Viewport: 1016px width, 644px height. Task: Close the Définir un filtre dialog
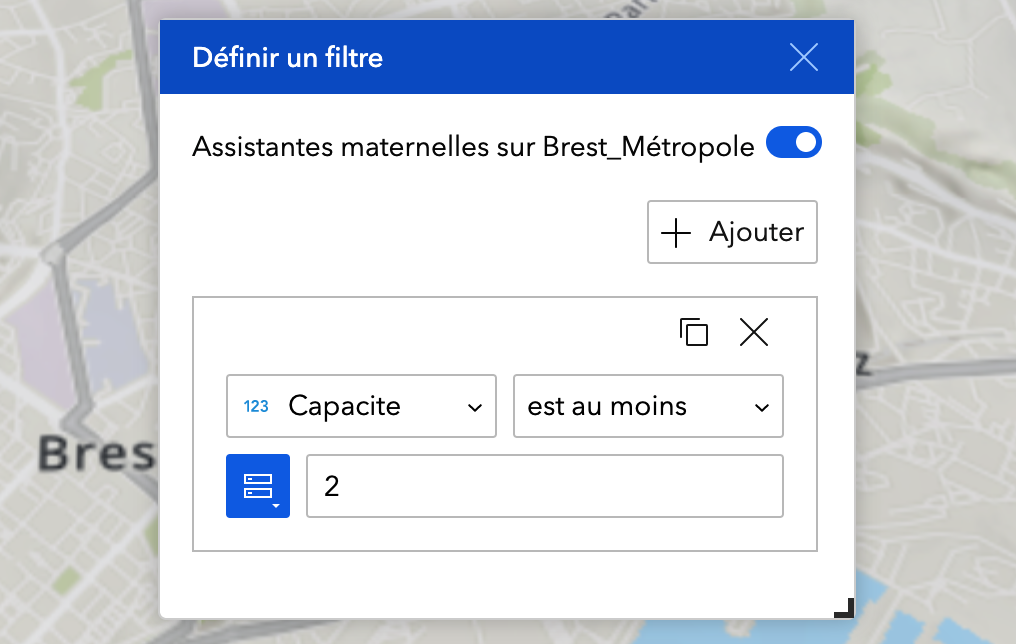(803, 57)
